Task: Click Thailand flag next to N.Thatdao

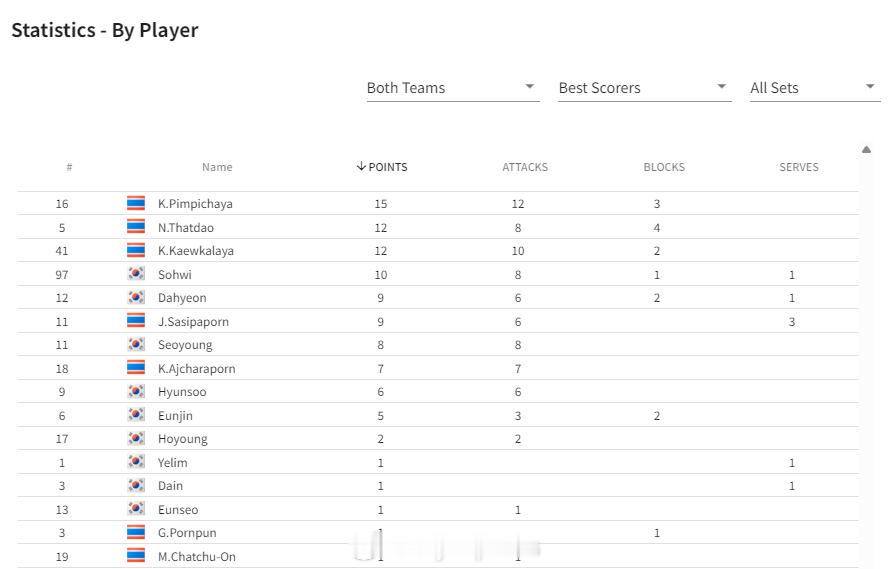Action: click(136, 227)
